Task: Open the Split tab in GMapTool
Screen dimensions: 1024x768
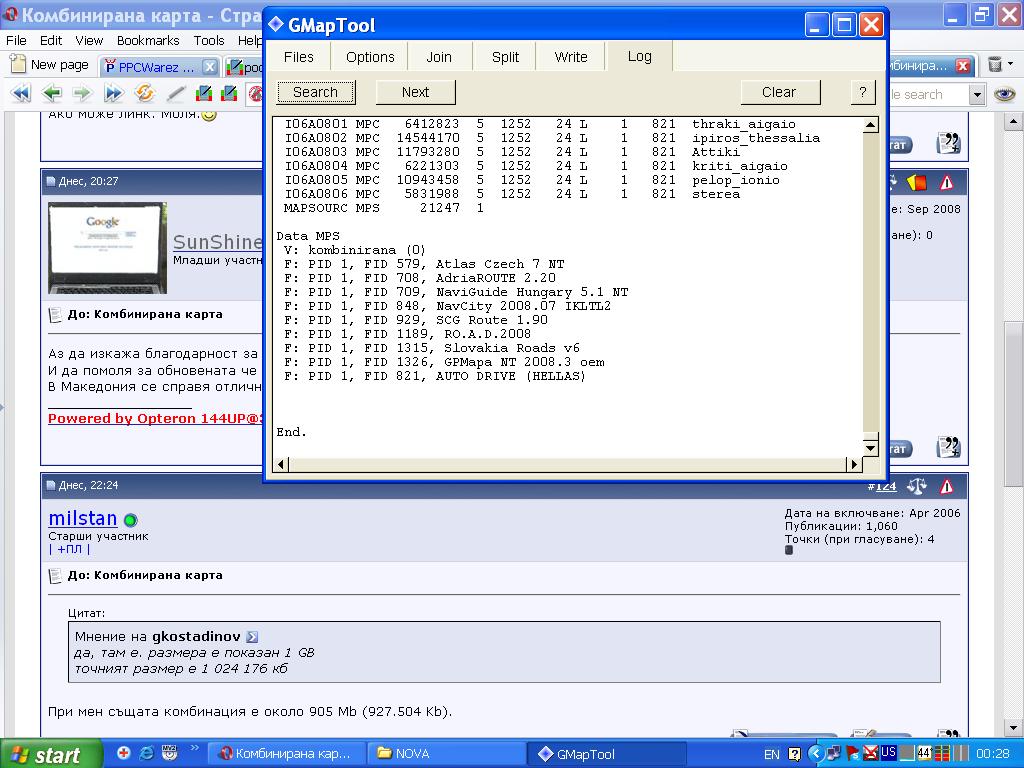Action: 505,57
